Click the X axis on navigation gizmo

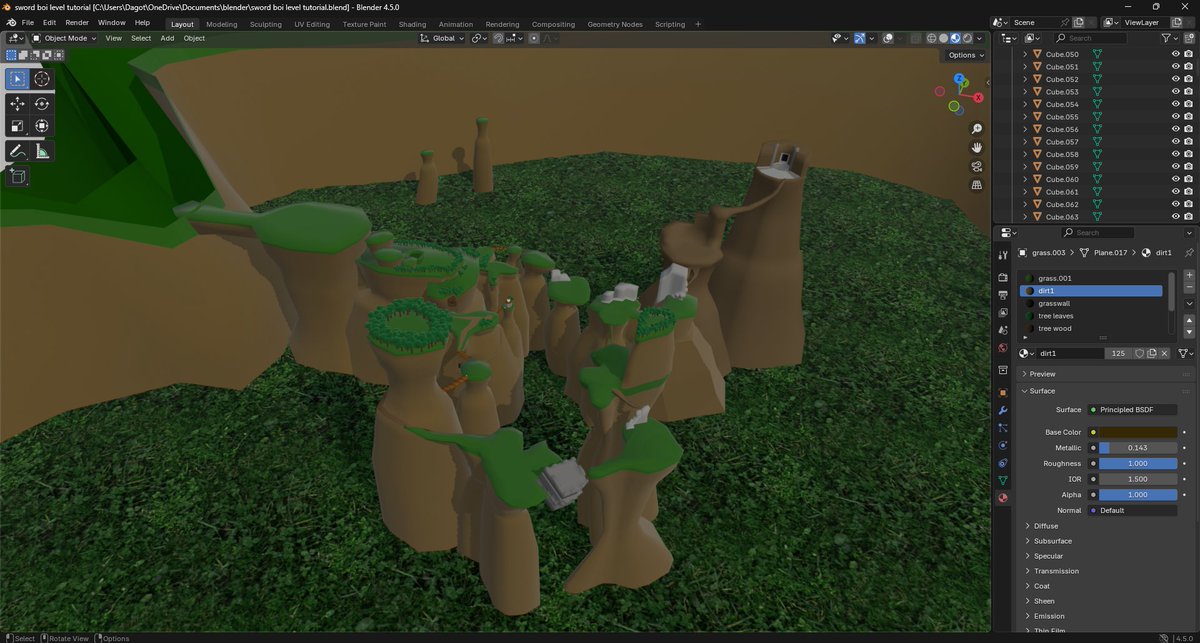tap(978, 97)
